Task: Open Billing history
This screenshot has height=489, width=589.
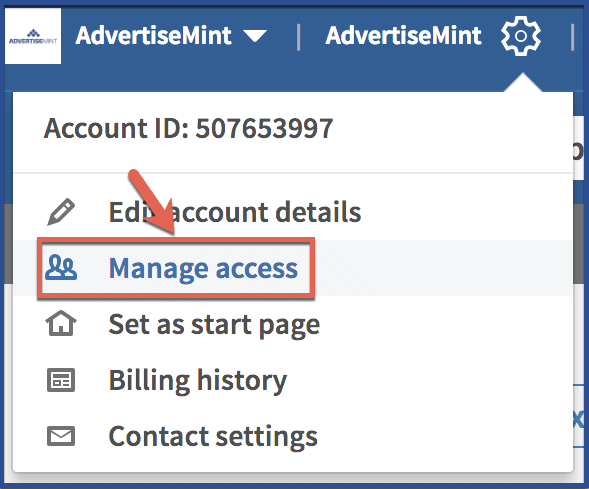Action: (x=198, y=380)
